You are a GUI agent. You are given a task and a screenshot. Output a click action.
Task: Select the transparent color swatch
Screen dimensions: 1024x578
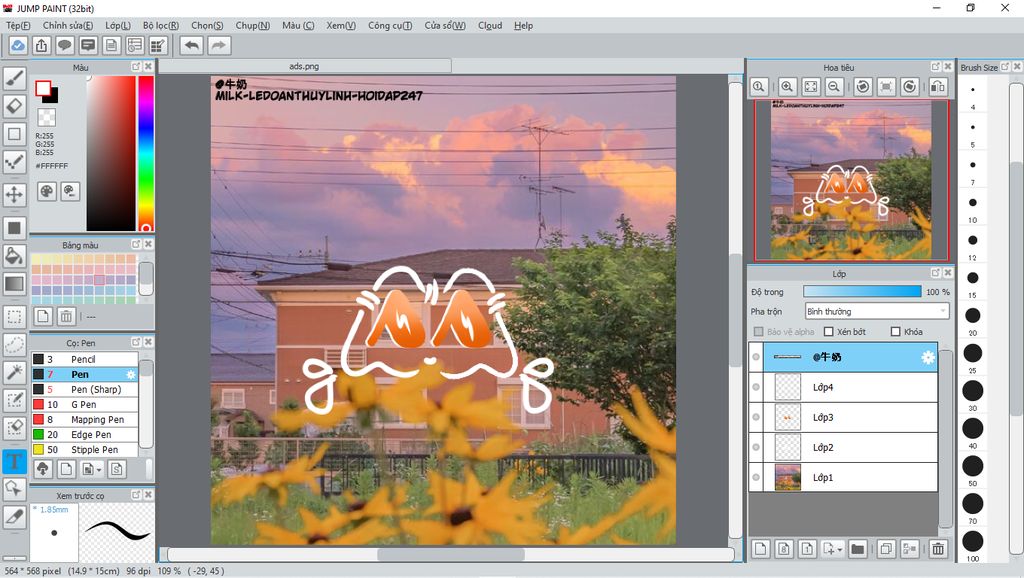46,118
